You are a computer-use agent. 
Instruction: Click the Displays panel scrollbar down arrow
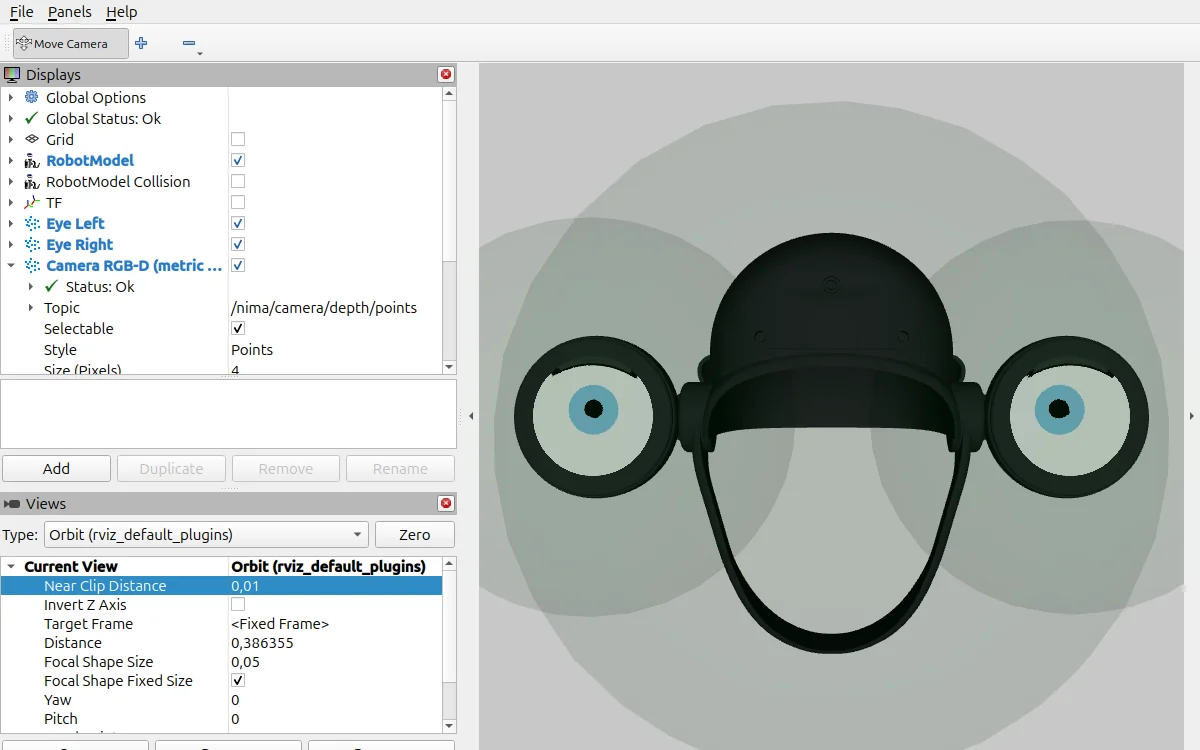449,367
